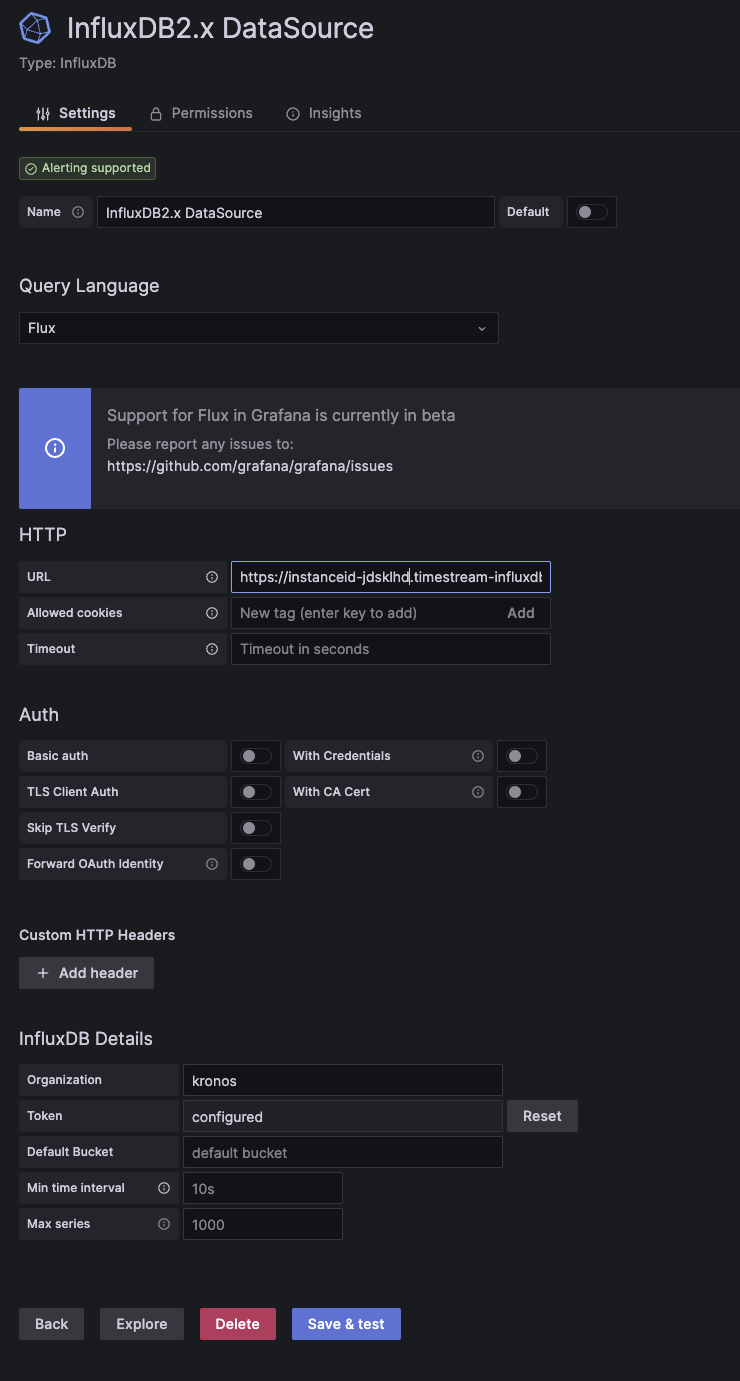Enable the Basic auth toggle

[256, 756]
